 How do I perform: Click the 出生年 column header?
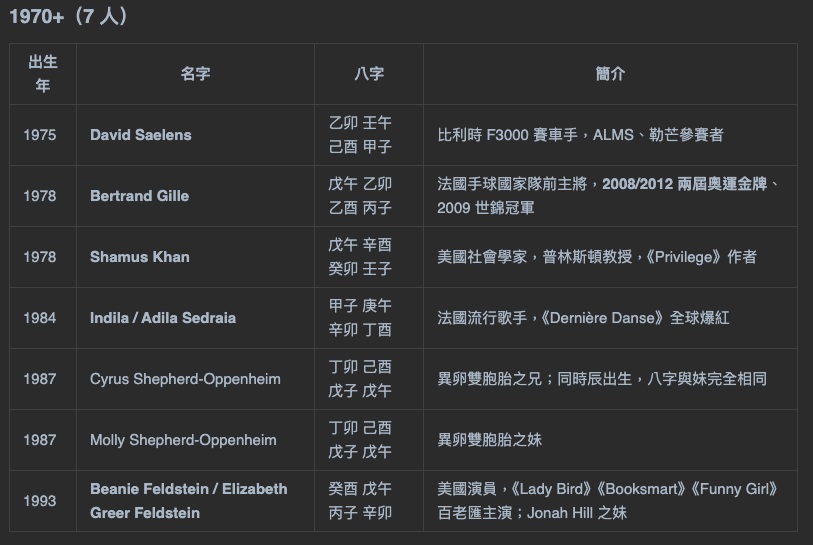click(43, 74)
